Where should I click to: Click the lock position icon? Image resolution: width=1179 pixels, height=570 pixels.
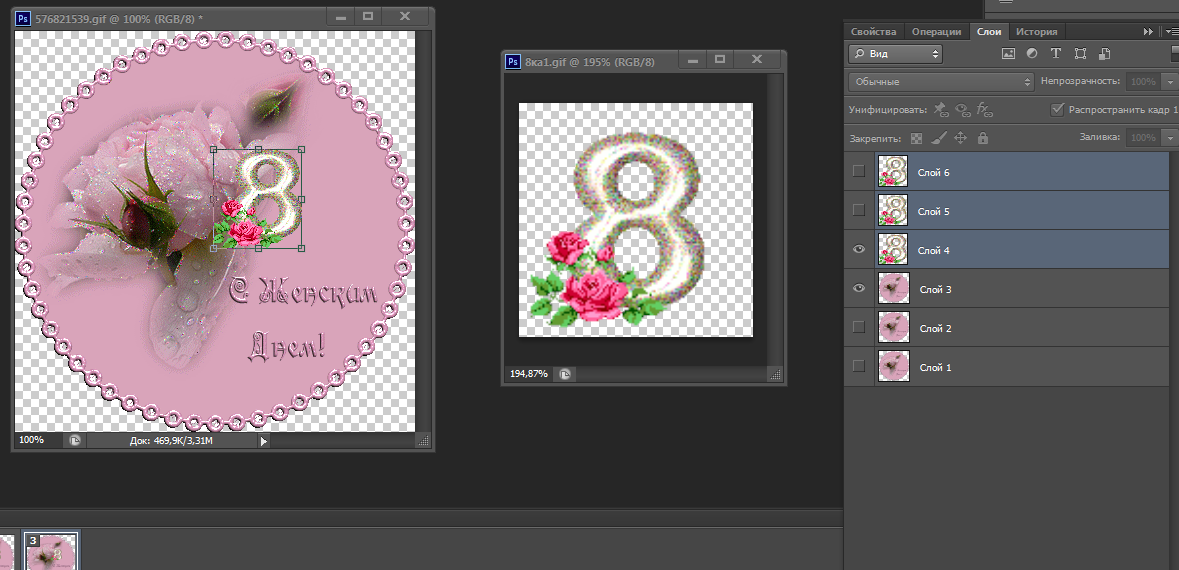click(961, 139)
